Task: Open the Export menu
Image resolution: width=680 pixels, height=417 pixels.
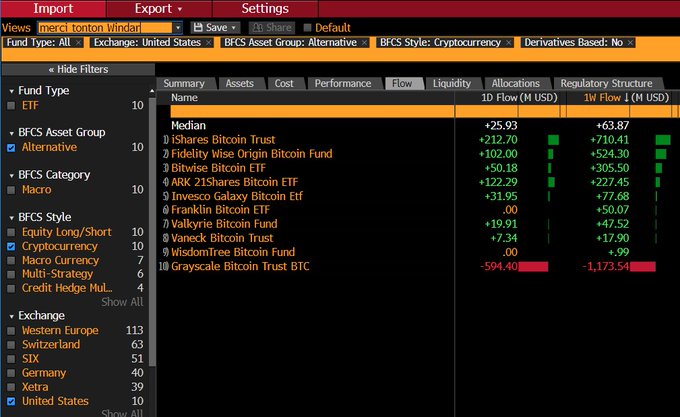Action: (x=159, y=8)
